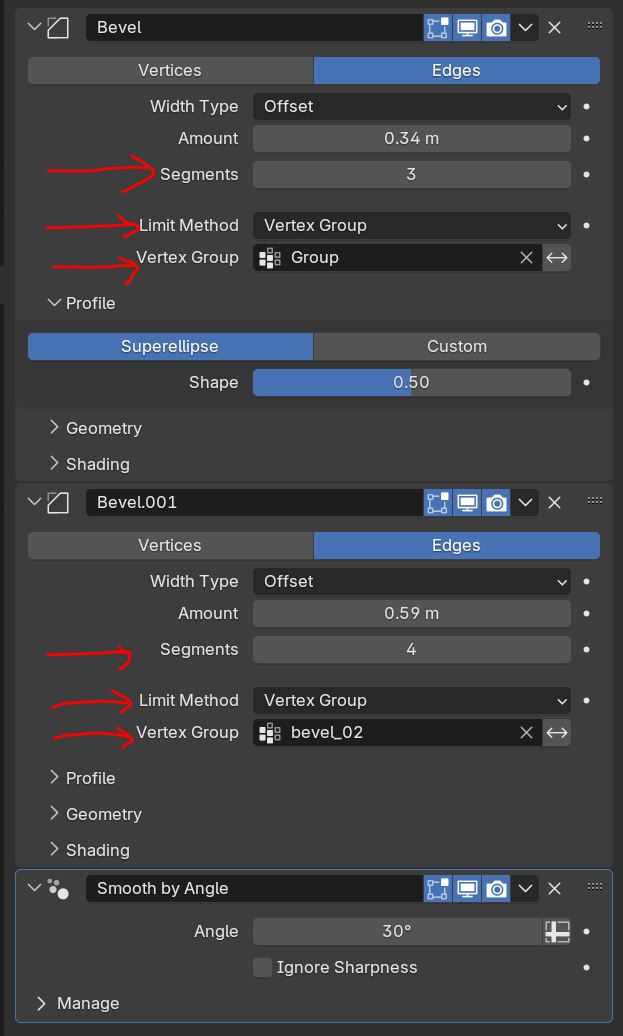The image size is (623, 1036).
Task: Expand the Manage section
Action: (x=87, y=1003)
